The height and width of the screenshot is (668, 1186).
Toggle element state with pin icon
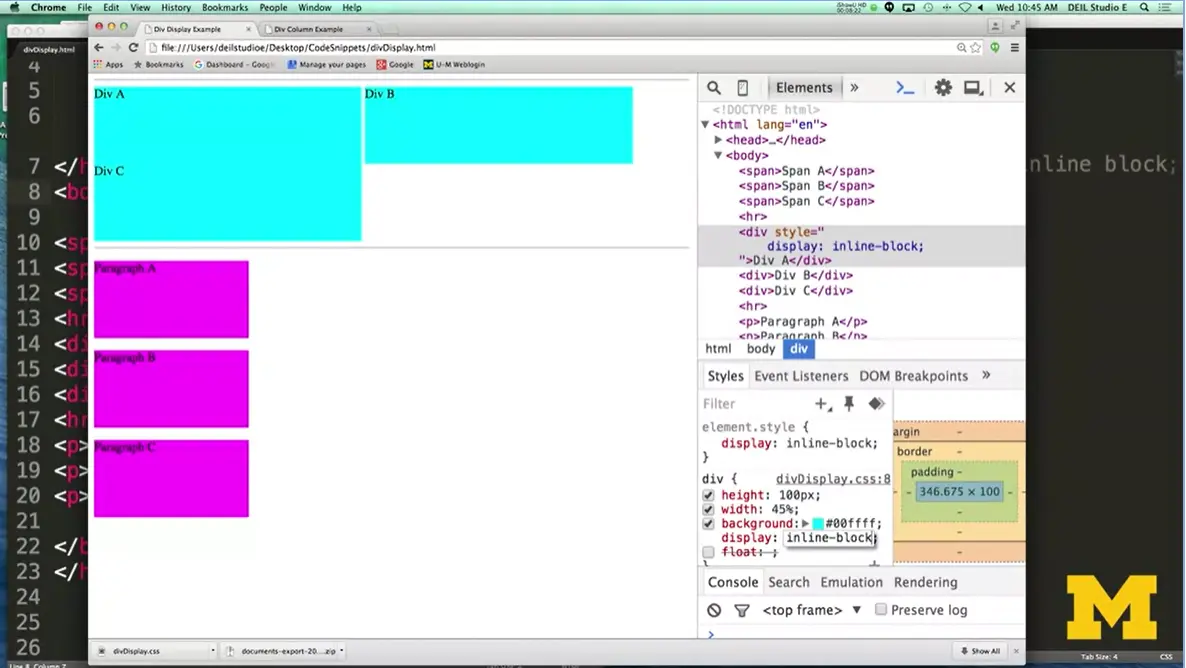tap(848, 403)
